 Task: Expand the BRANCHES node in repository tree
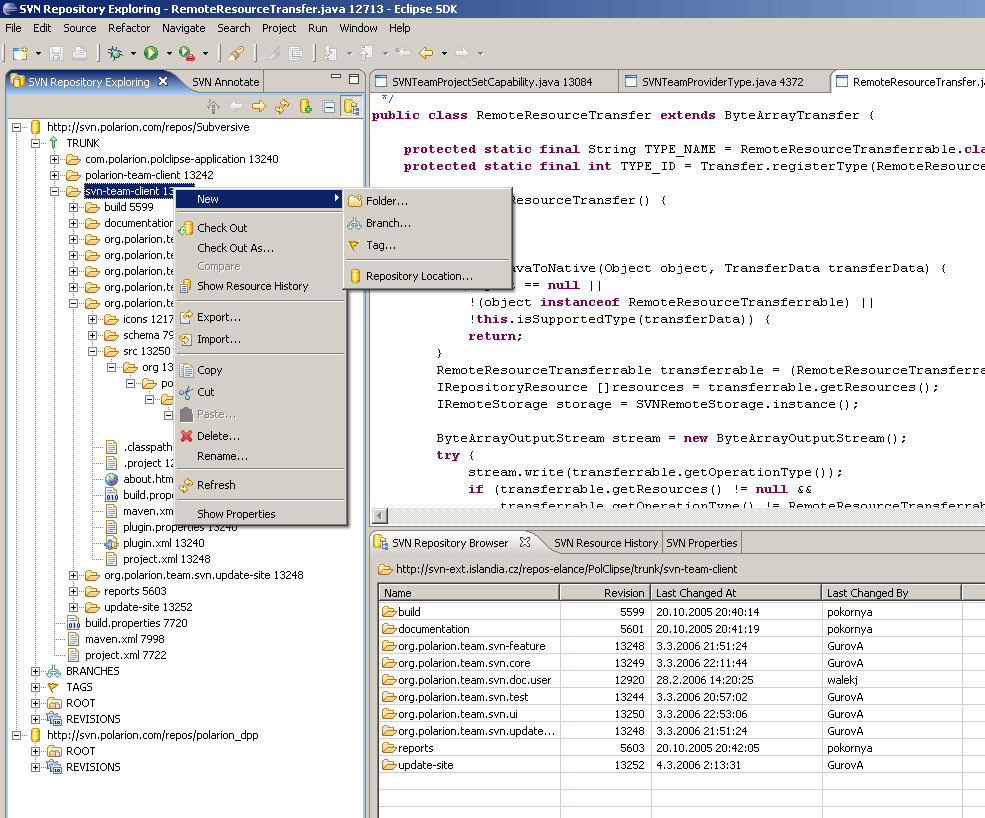[x=36, y=671]
